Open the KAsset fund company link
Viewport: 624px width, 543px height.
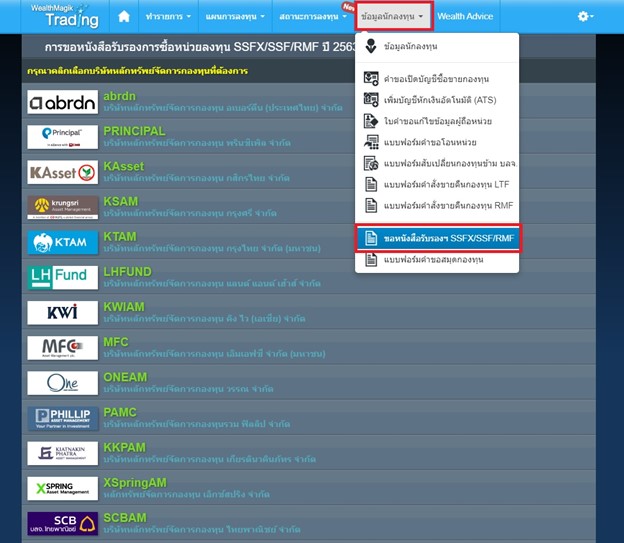tap(124, 166)
